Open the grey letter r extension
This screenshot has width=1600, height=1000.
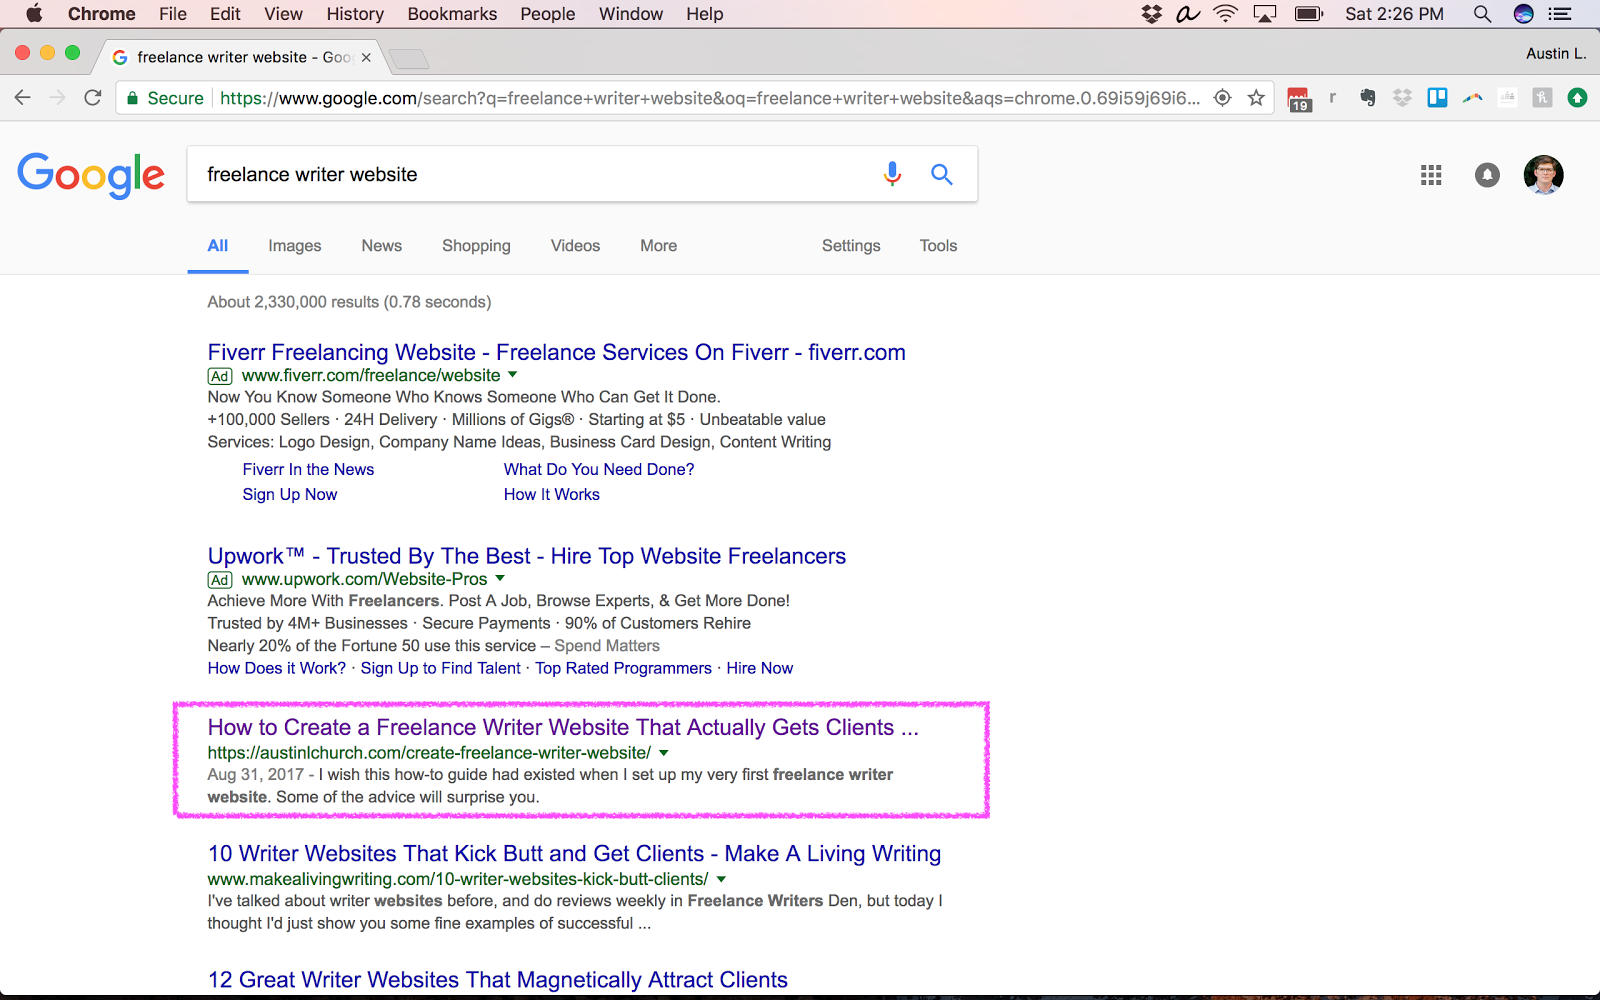(1332, 97)
